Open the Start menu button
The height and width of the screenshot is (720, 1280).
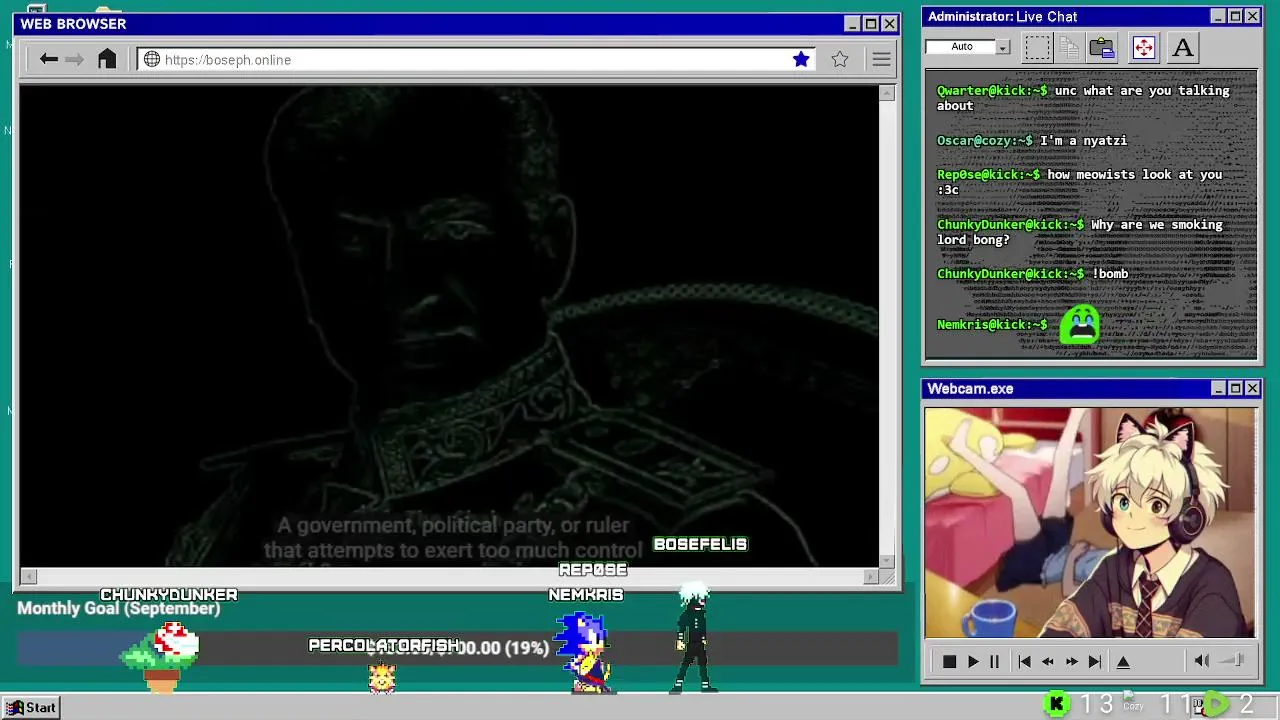[33, 707]
